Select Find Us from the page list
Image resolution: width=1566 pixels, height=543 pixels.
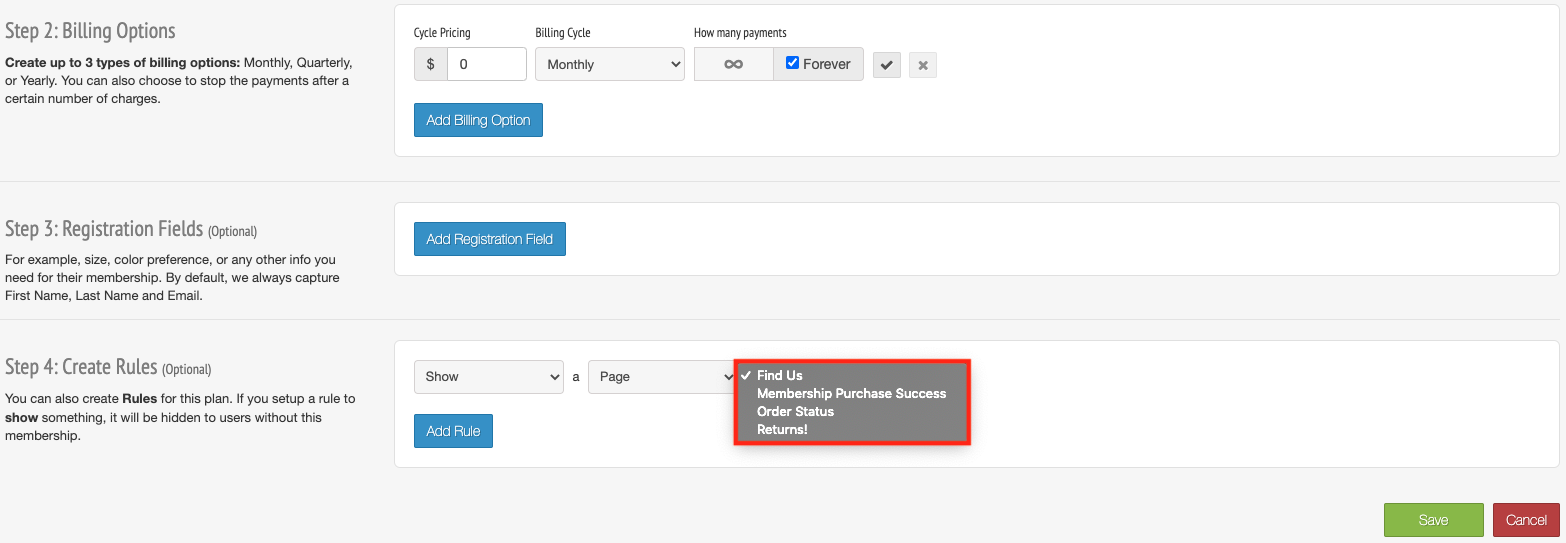coord(779,376)
